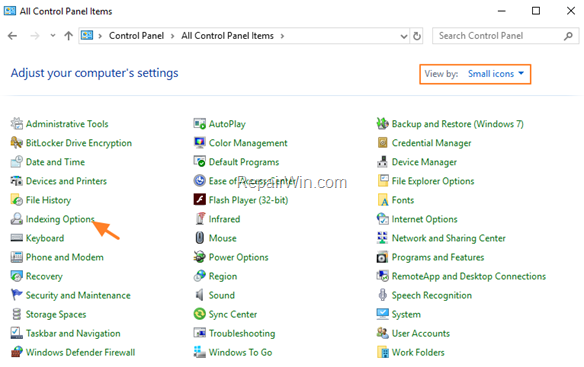The width and height of the screenshot is (584, 367).
Task: Click the Control Panel address bar icon
Action: (x=87, y=36)
